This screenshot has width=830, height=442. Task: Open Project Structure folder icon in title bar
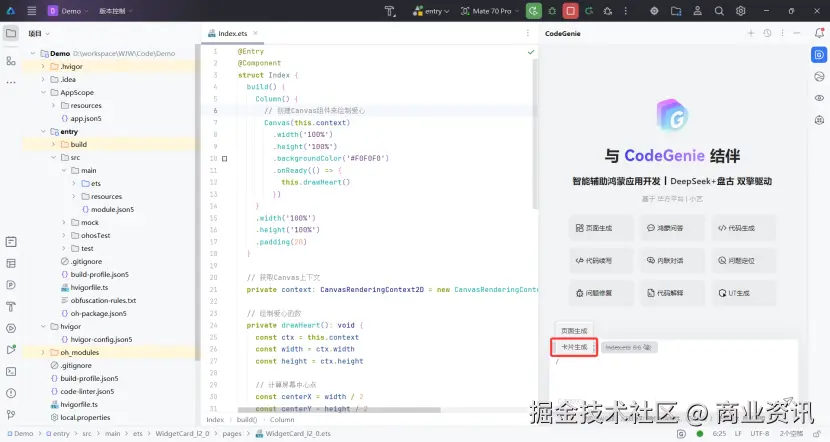click(x=676, y=11)
